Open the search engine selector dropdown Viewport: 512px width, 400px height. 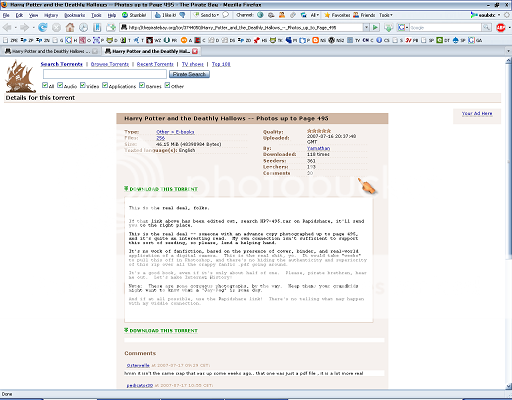(402, 27)
